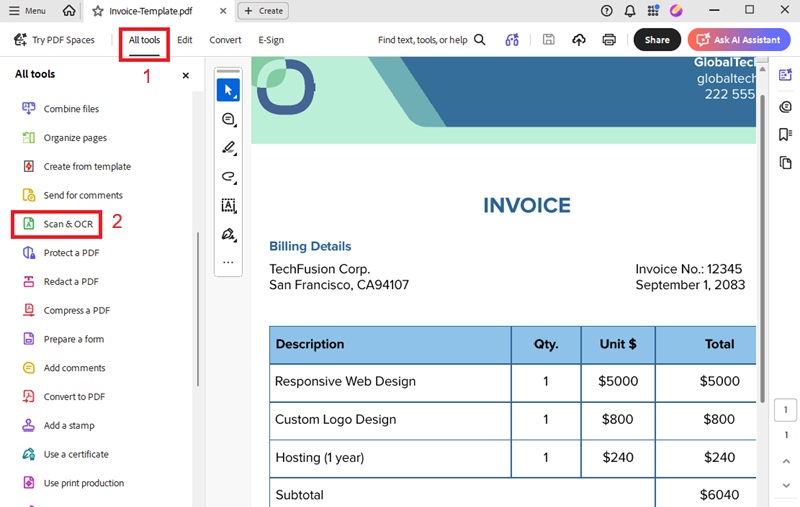800x507 pixels.
Task: Choose the freehand Draw loop tool
Action: (x=228, y=177)
